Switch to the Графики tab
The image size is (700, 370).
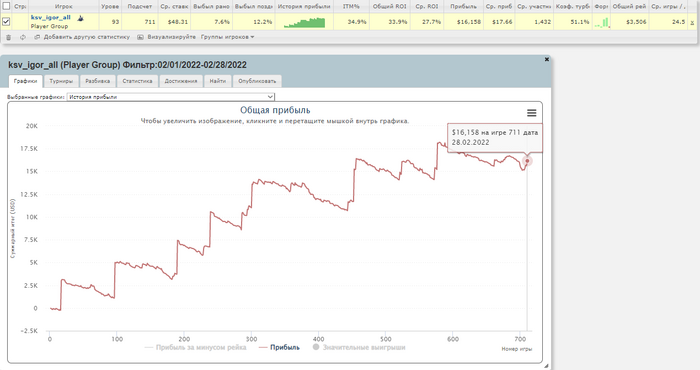click(25, 81)
